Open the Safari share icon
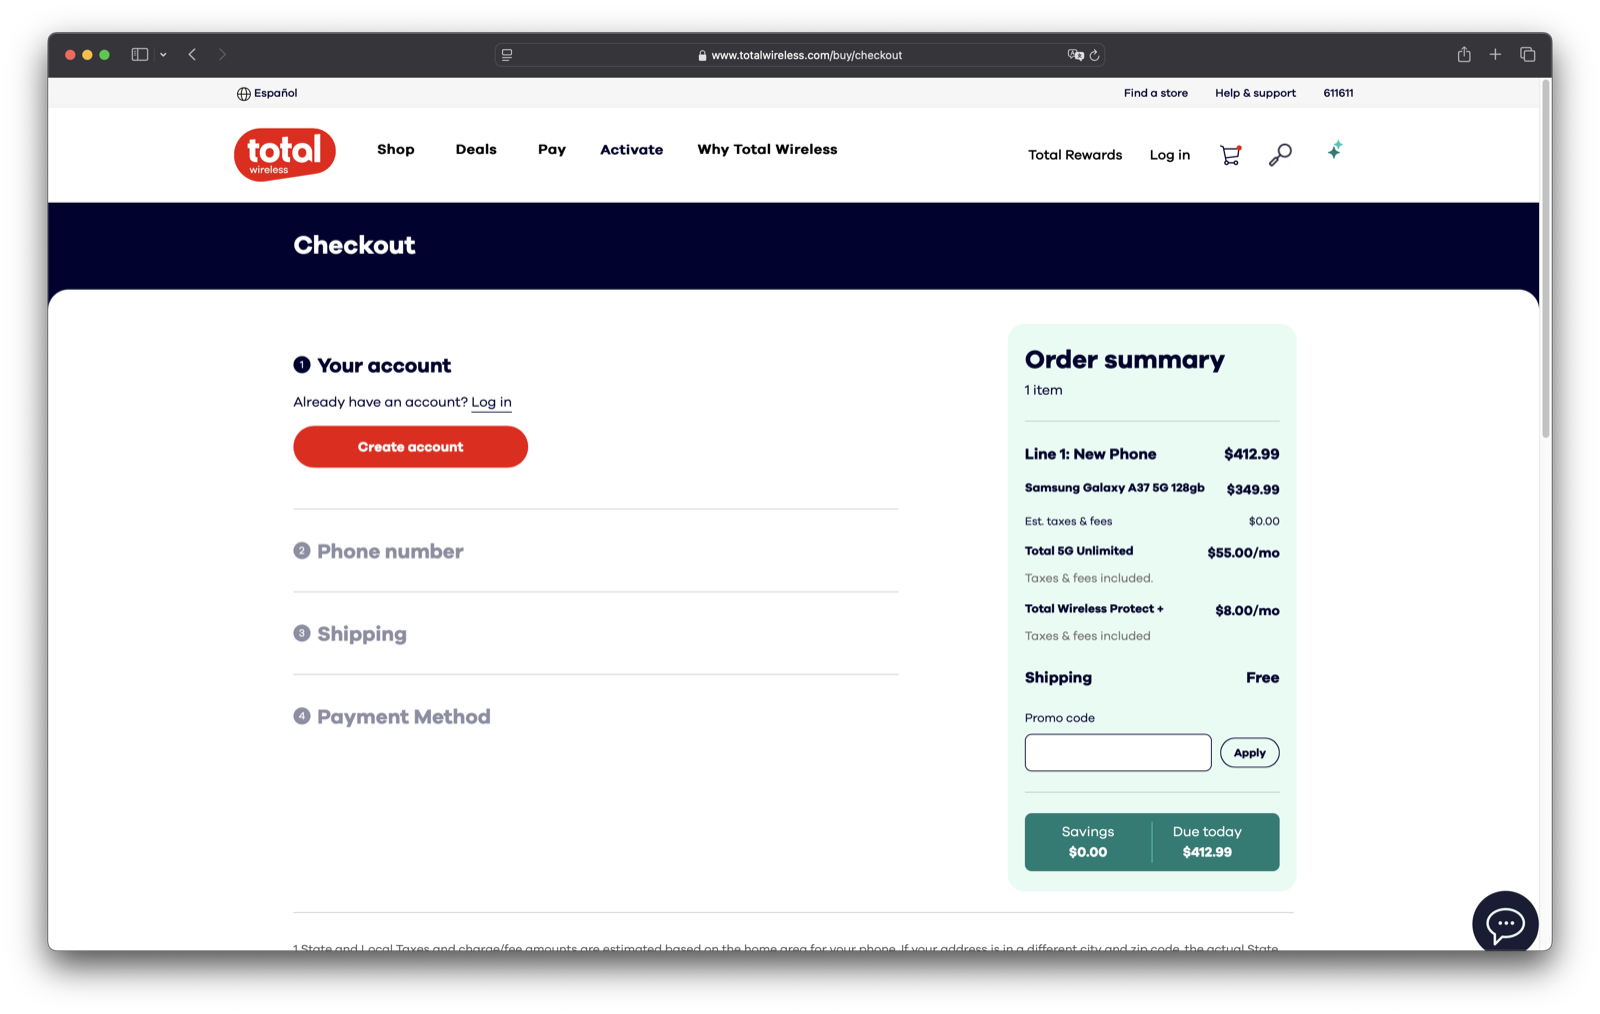Viewport: 1600px width, 1014px height. pyautogui.click(x=1464, y=54)
